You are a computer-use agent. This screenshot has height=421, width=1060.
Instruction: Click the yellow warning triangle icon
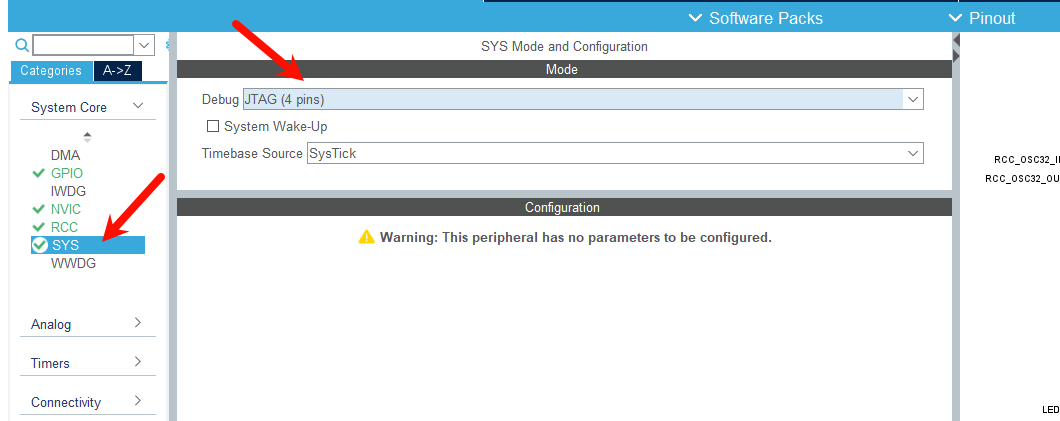[x=366, y=237]
